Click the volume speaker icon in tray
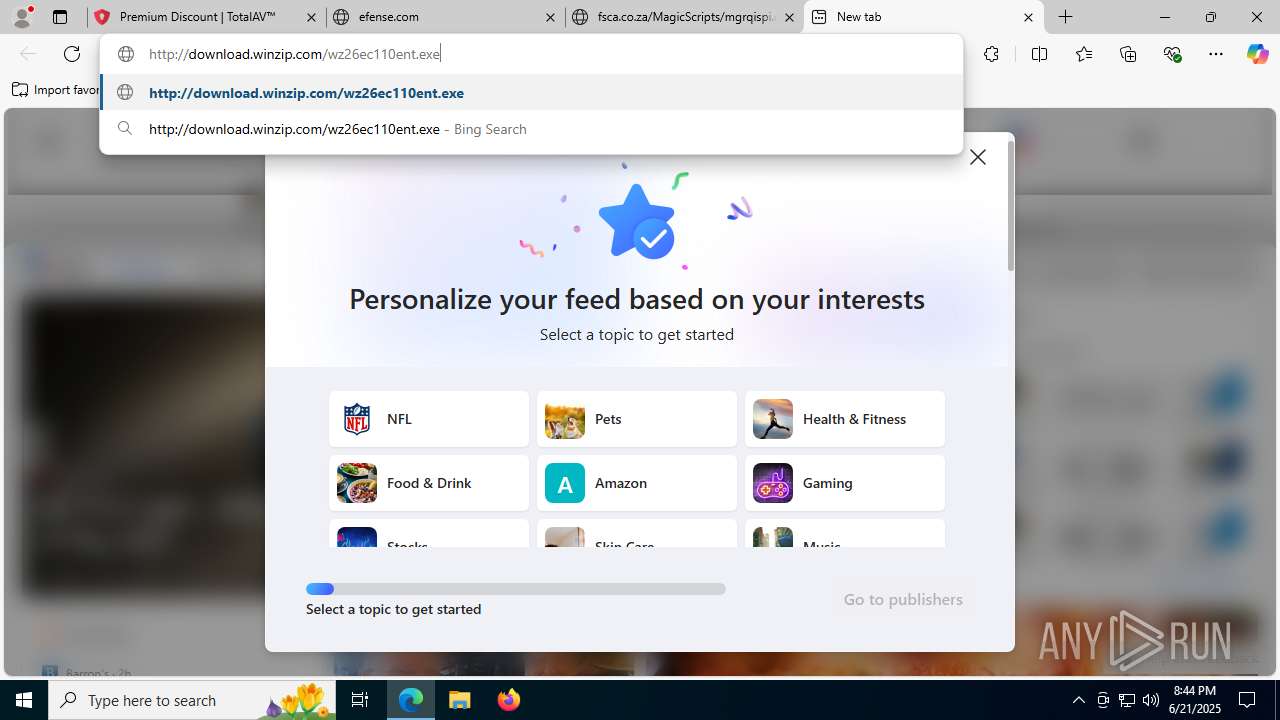This screenshot has height=720, width=1280. click(1151, 700)
